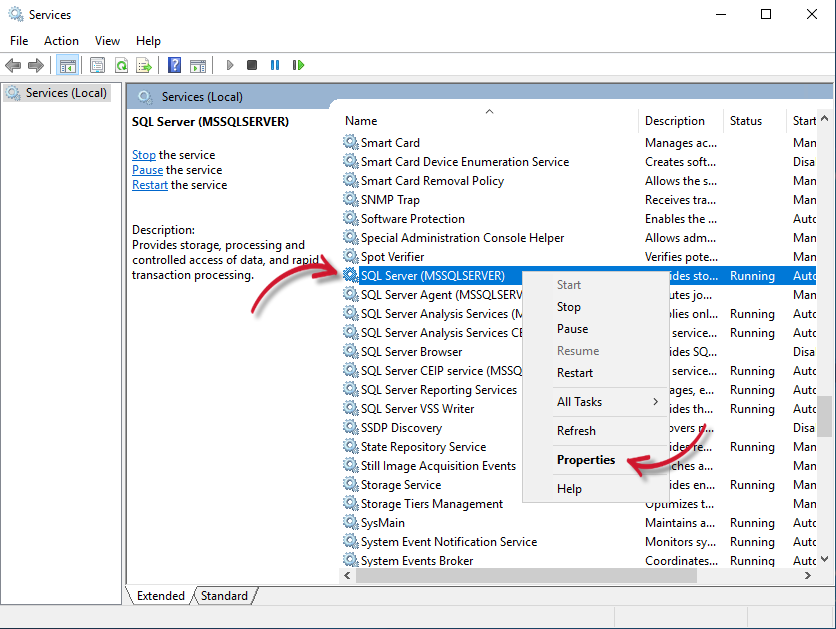Select SQL Server Browser in the services list
Screen dimensions: 836x629
click(x=410, y=352)
